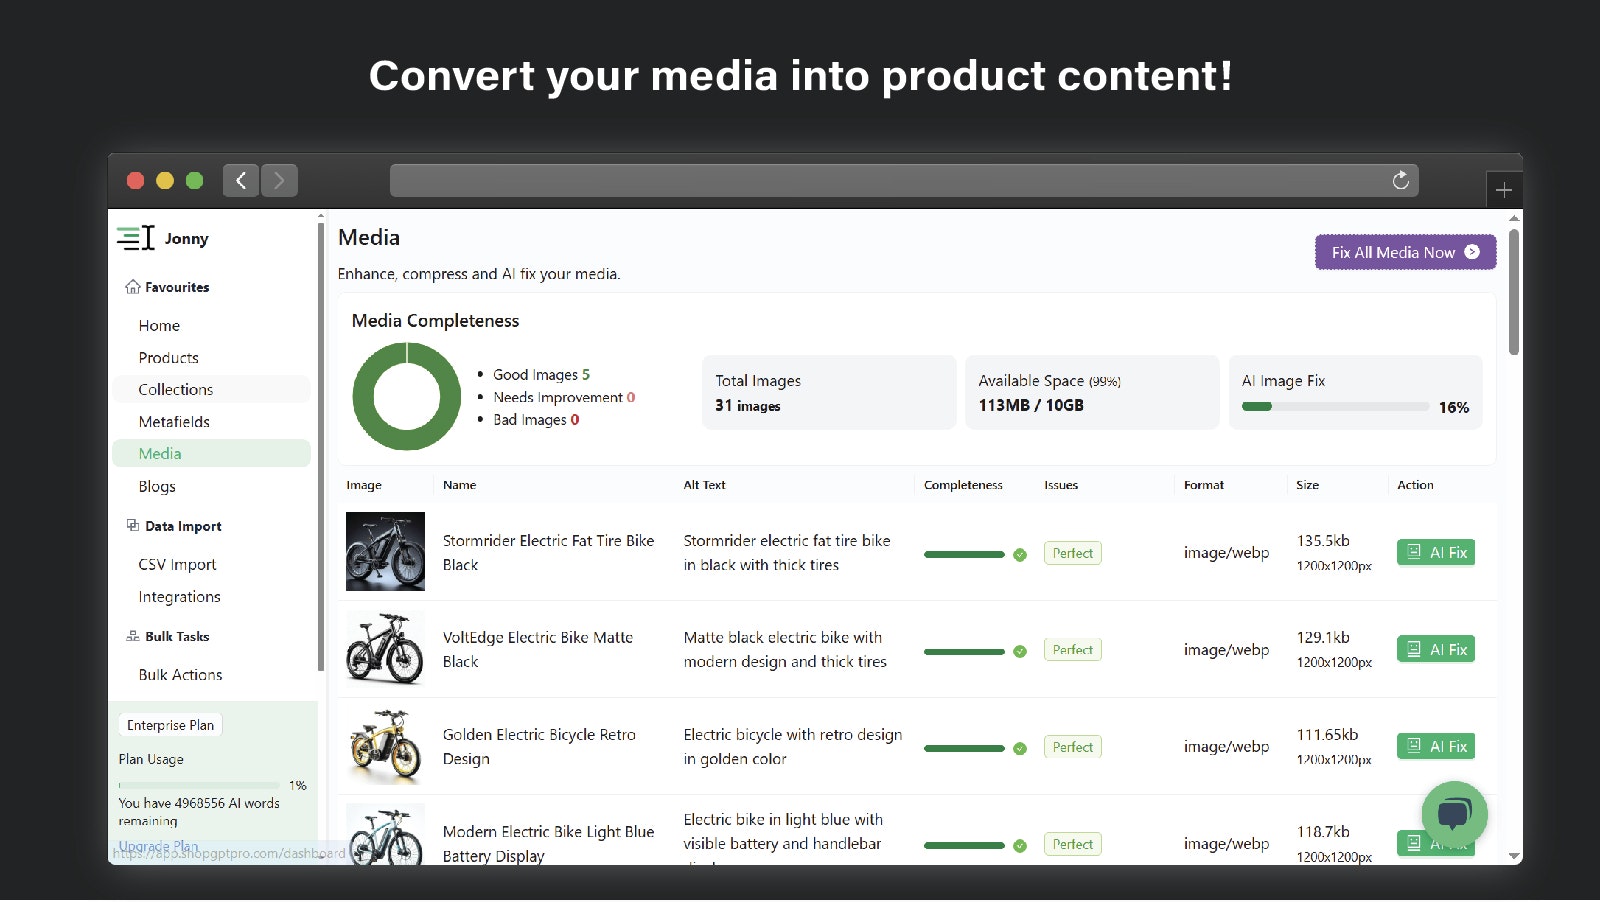Click green check for Golden Bicycle row
The width and height of the screenshot is (1600, 902).
(x=1020, y=749)
